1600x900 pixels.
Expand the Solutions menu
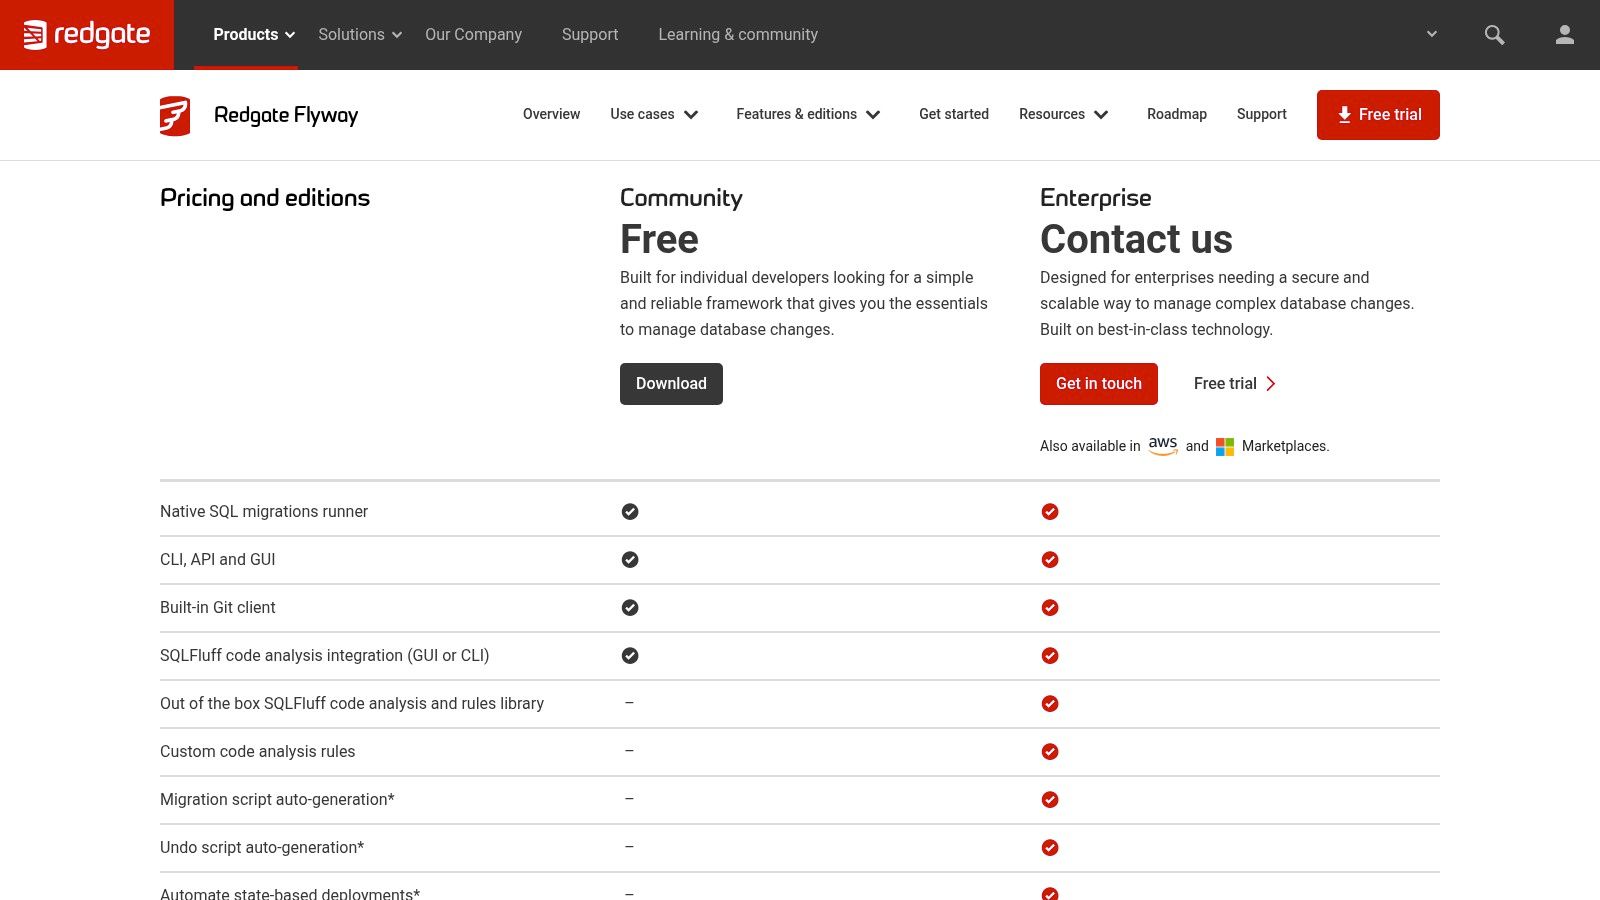coord(360,35)
